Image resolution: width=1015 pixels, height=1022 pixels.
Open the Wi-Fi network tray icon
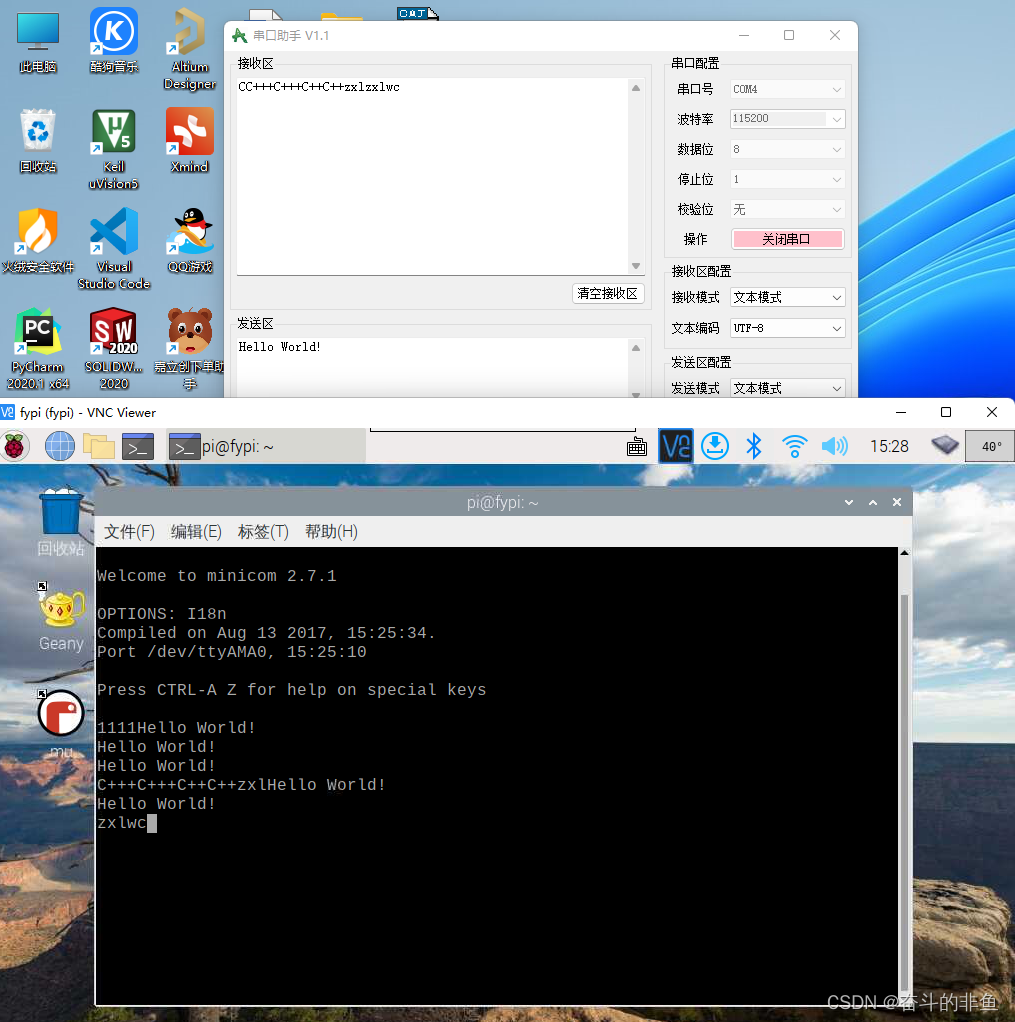(795, 446)
